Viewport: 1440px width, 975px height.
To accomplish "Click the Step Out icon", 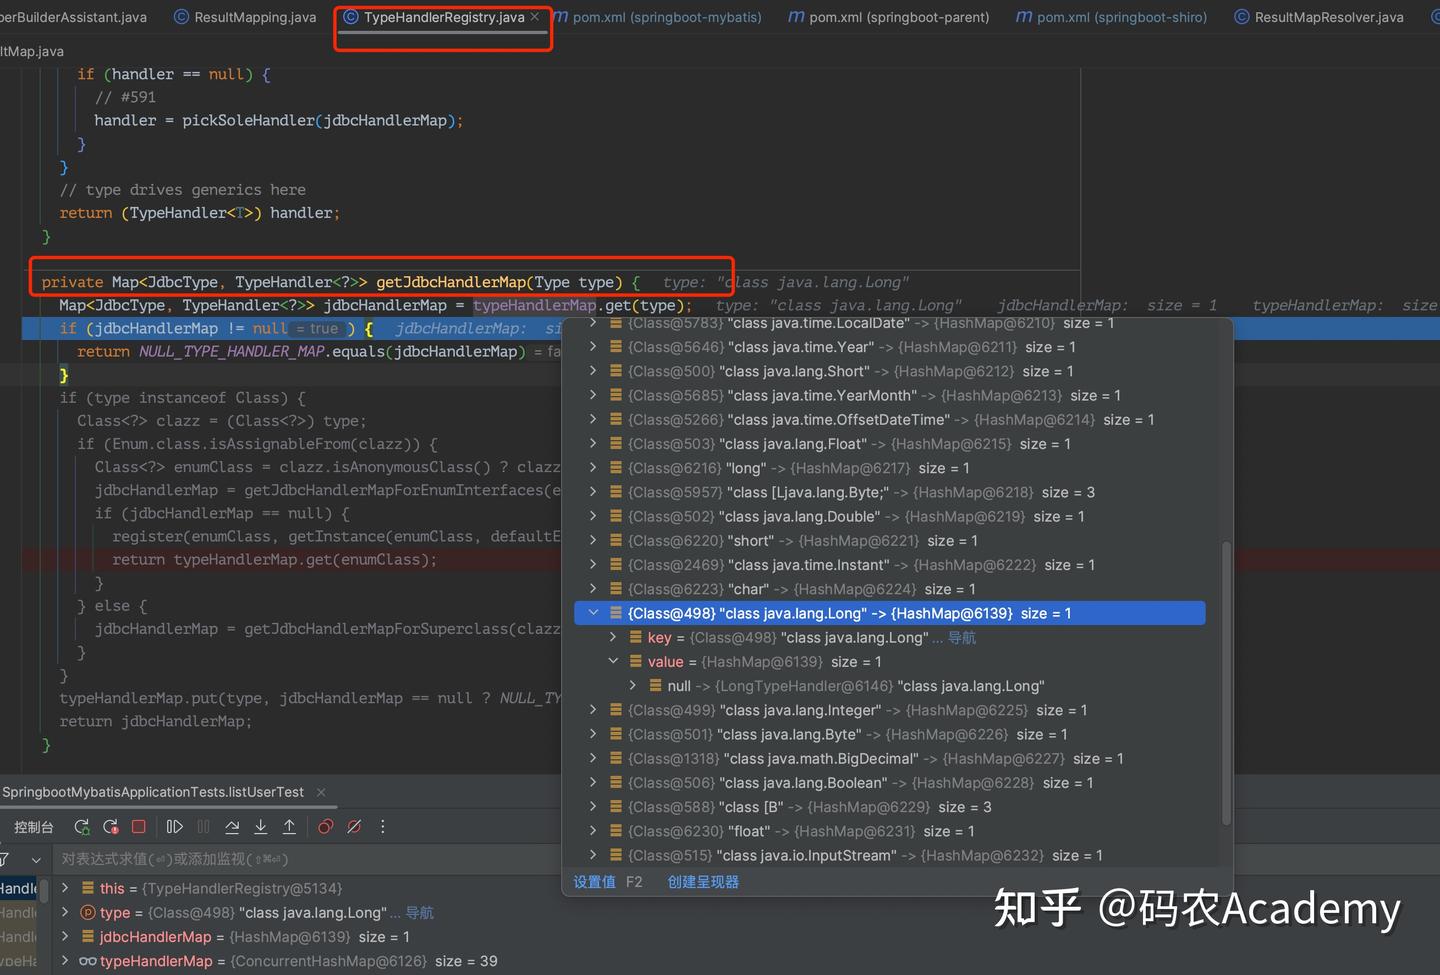I will tap(289, 827).
